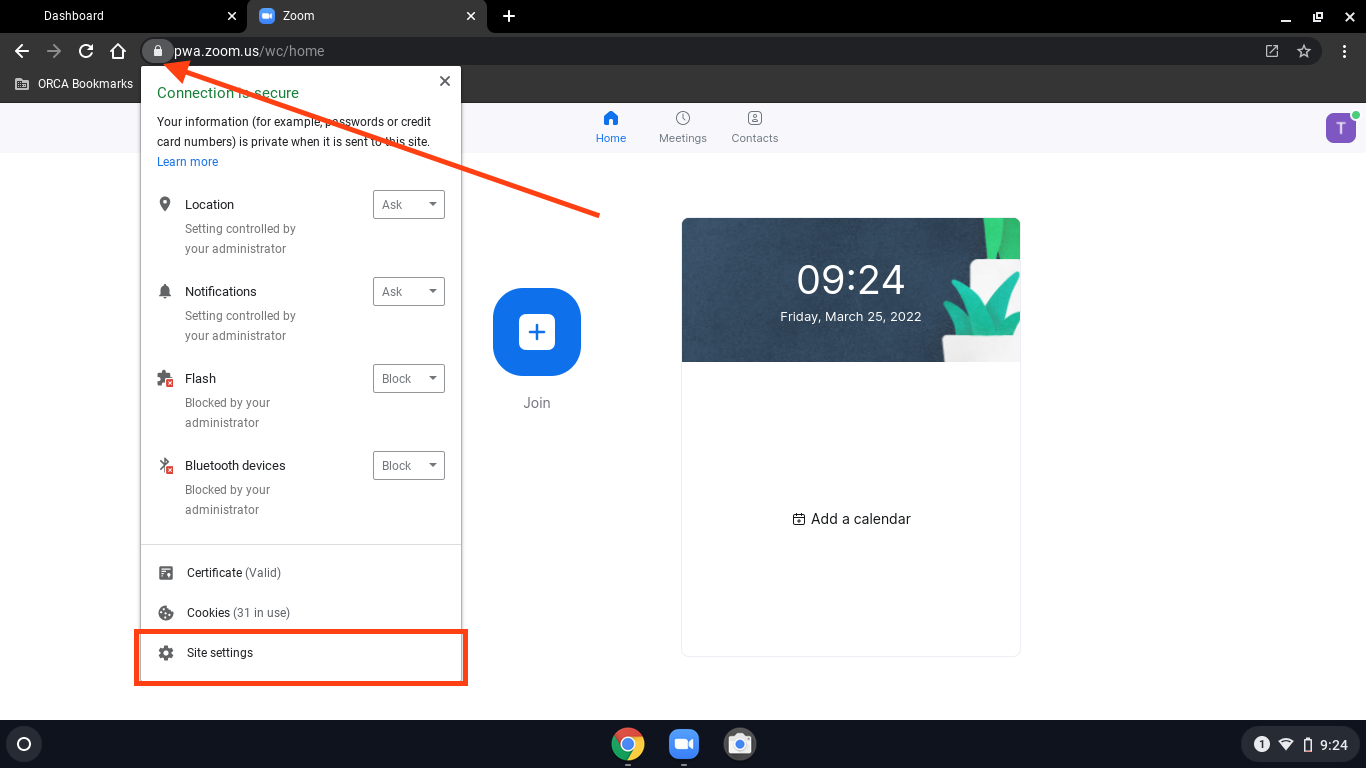Open Site settings
This screenshot has width=1366, height=768.
(301, 653)
